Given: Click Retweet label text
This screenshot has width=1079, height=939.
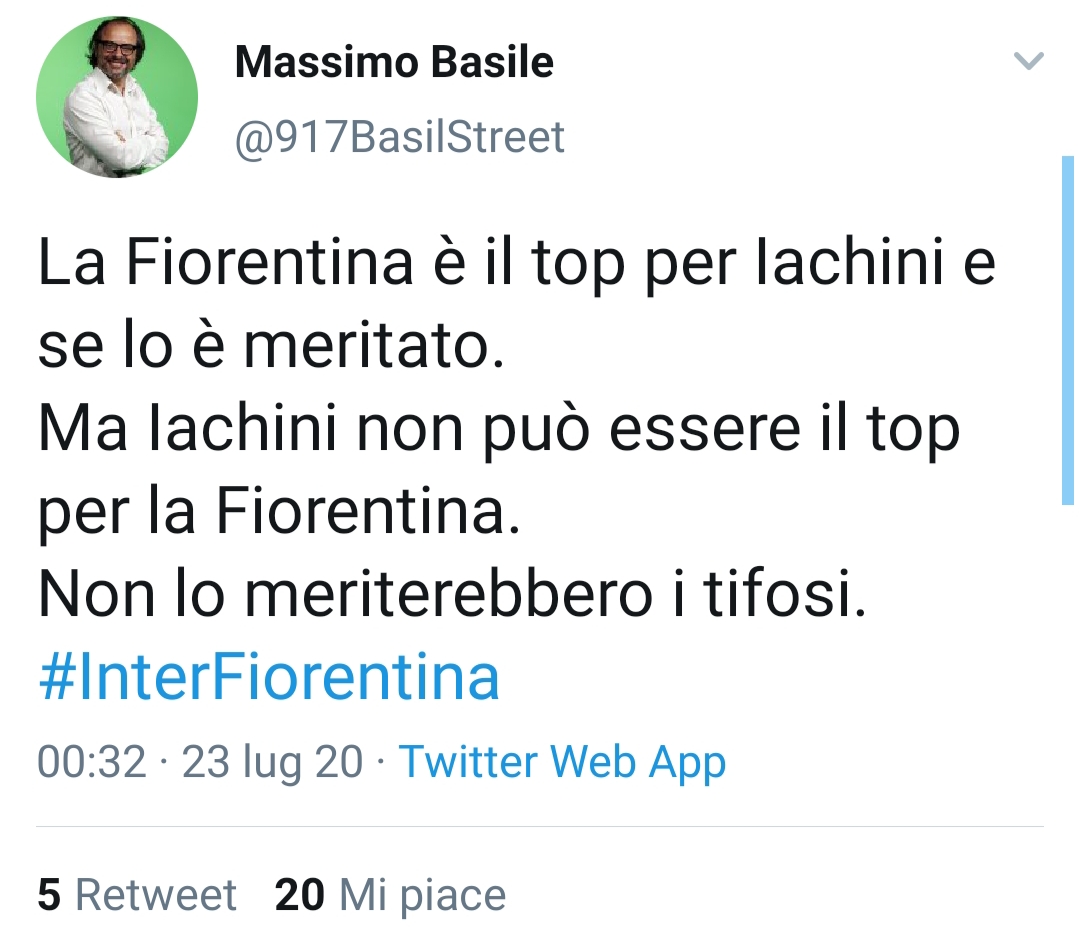Looking at the screenshot, I should point(160,894).
